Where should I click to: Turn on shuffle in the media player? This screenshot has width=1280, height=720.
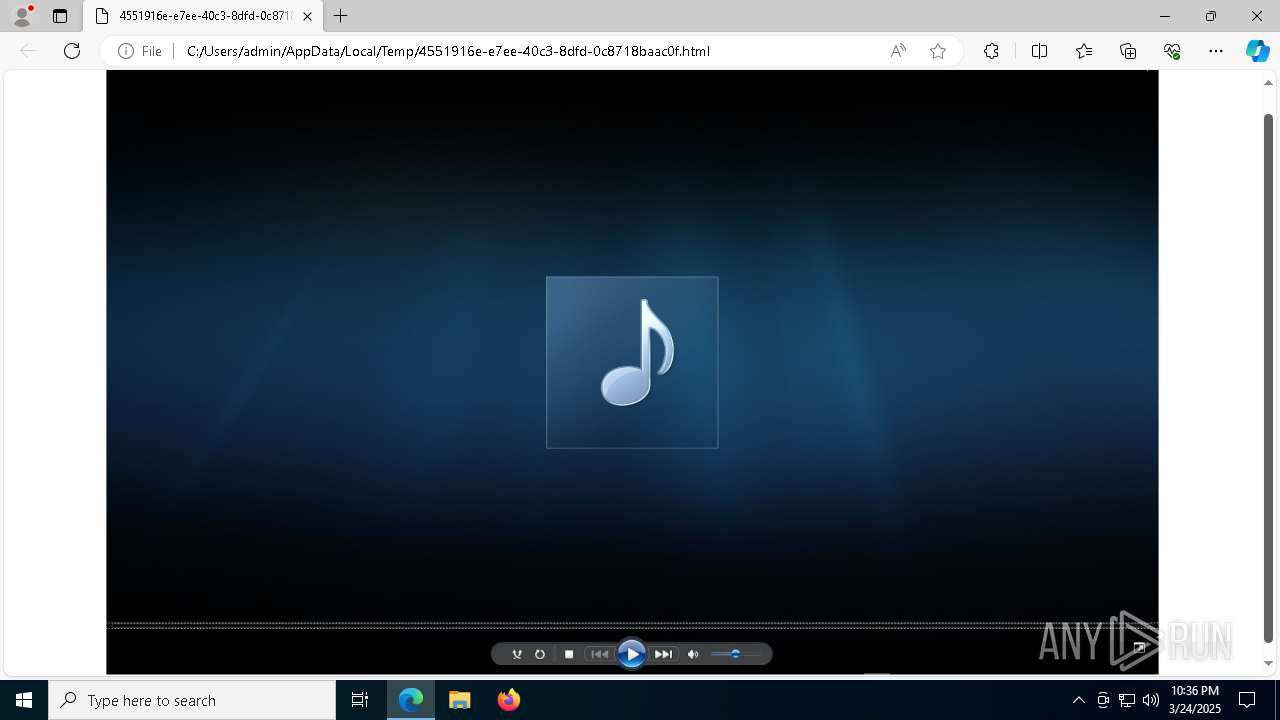pos(517,654)
